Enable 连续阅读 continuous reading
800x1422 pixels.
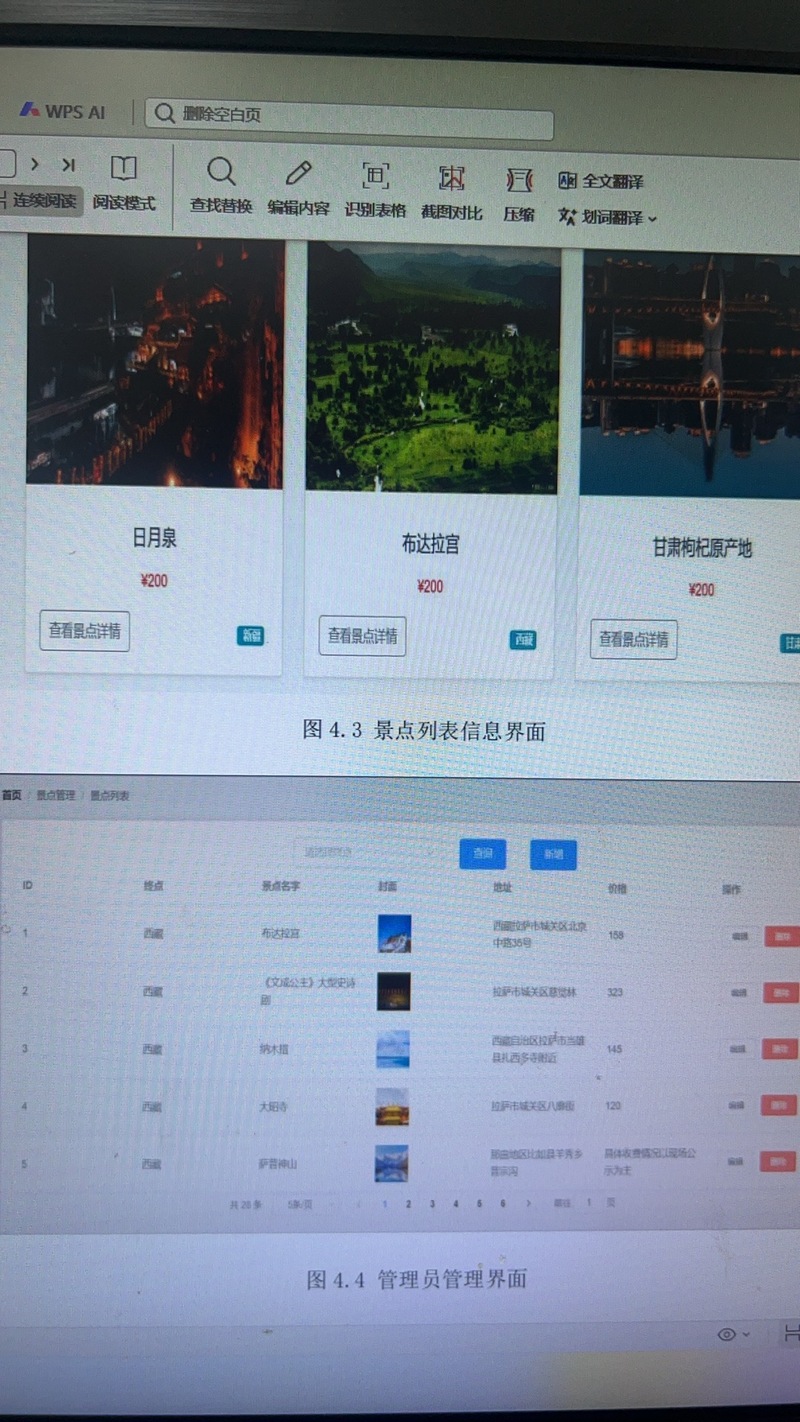pos(40,200)
